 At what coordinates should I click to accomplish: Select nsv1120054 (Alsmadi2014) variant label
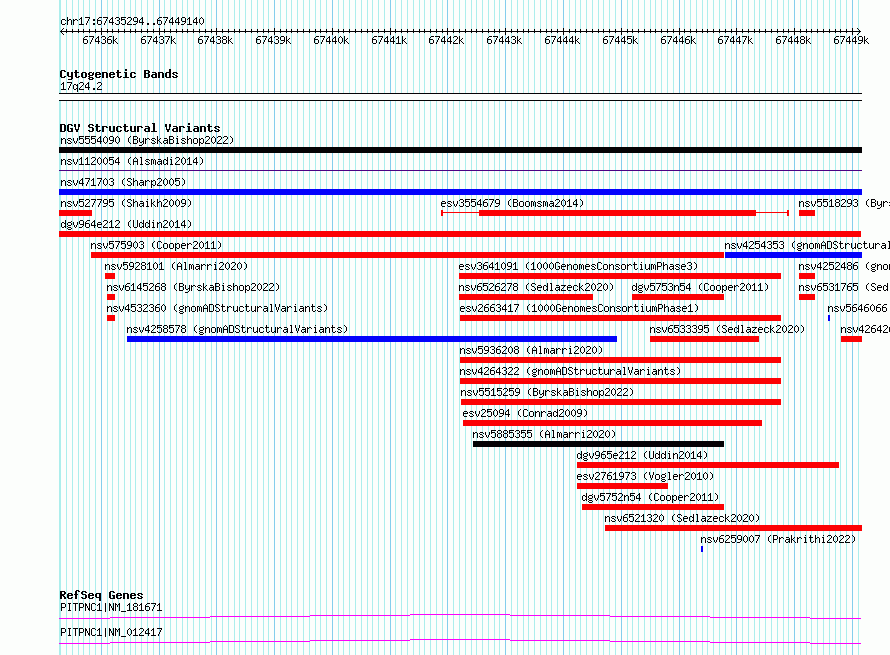(x=132, y=161)
